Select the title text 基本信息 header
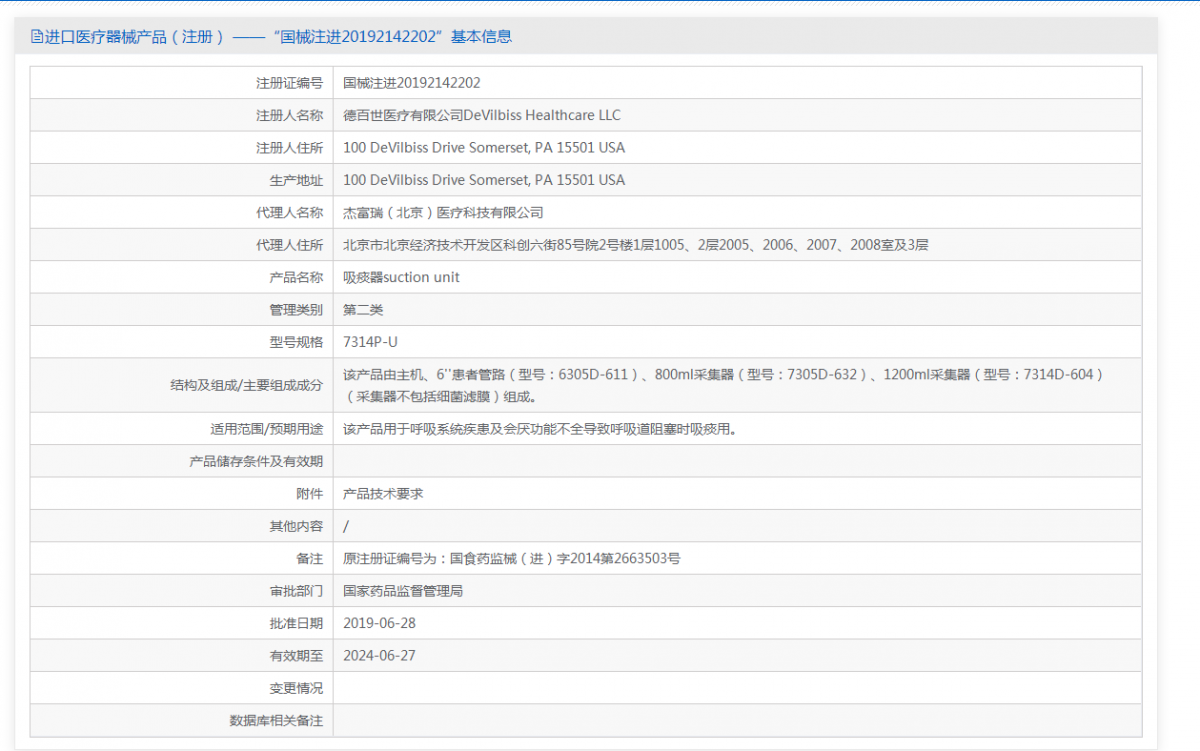The image size is (1200, 751). (481, 37)
